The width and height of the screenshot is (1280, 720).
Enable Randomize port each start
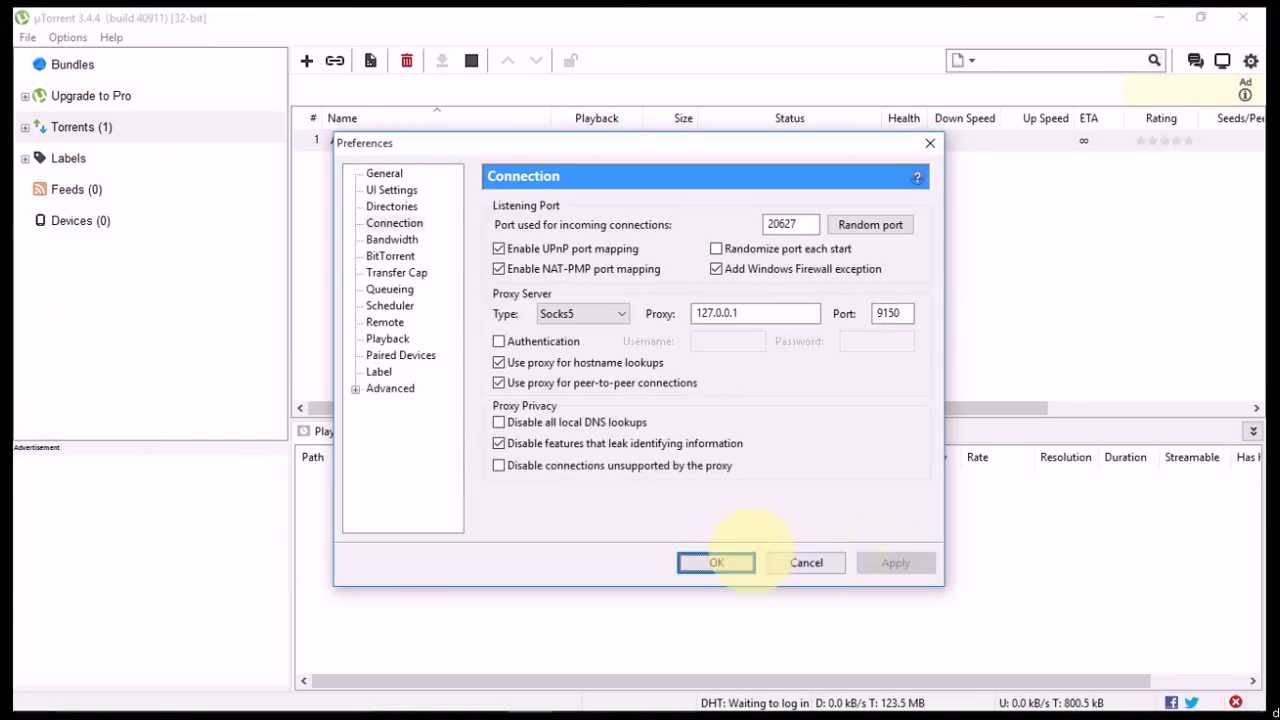coord(716,249)
